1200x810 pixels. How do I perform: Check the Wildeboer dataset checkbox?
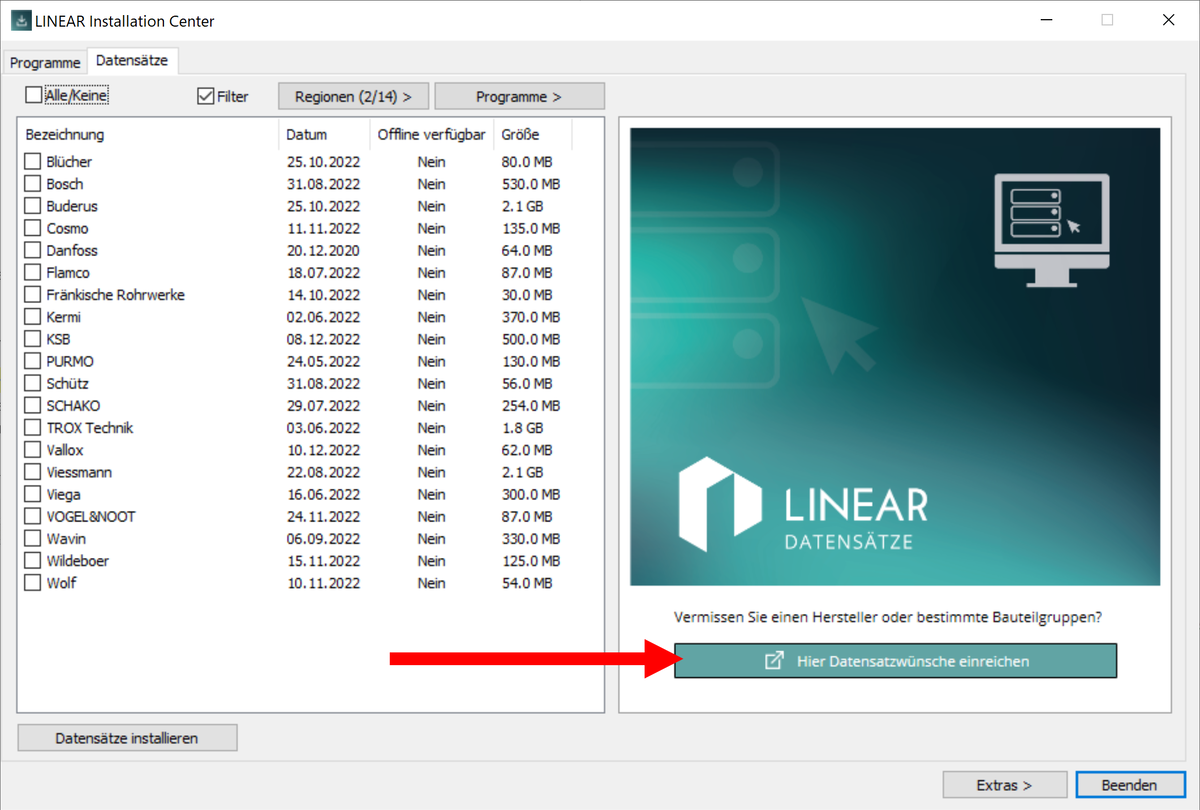click(33, 560)
